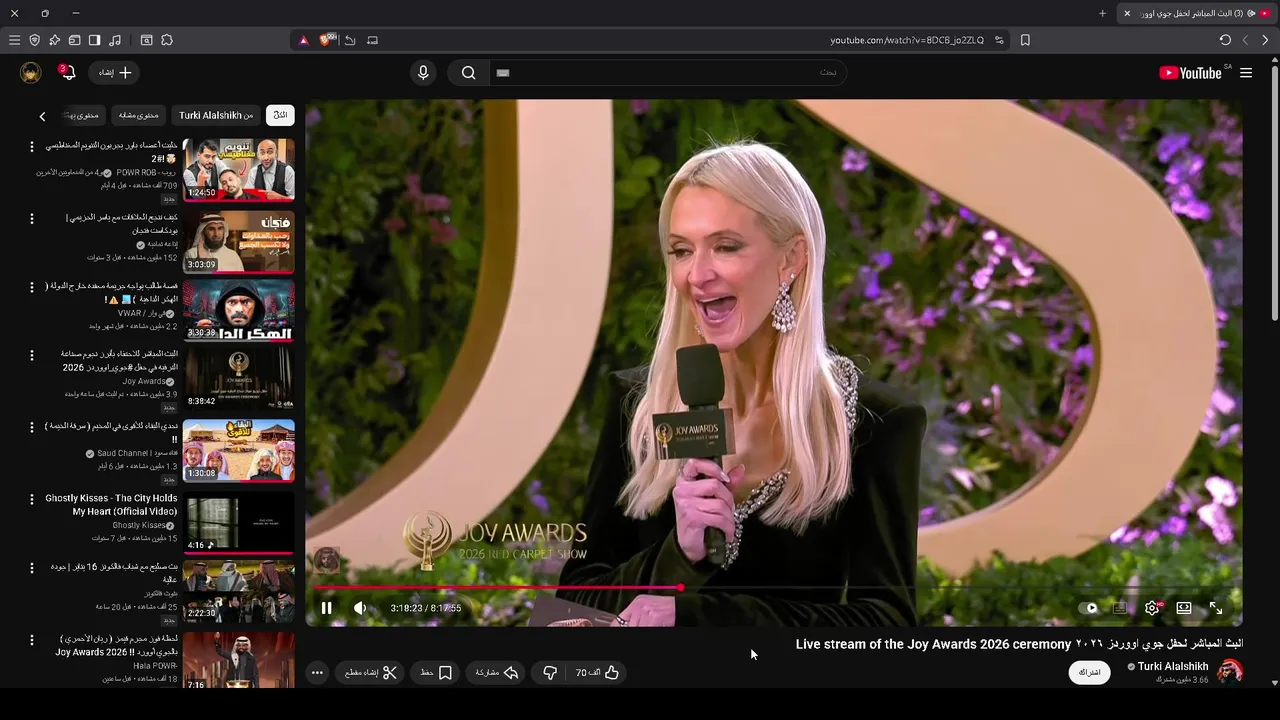Open the Create (+) button
Image resolution: width=1280 pixels, height=720 pixels.
115,73
